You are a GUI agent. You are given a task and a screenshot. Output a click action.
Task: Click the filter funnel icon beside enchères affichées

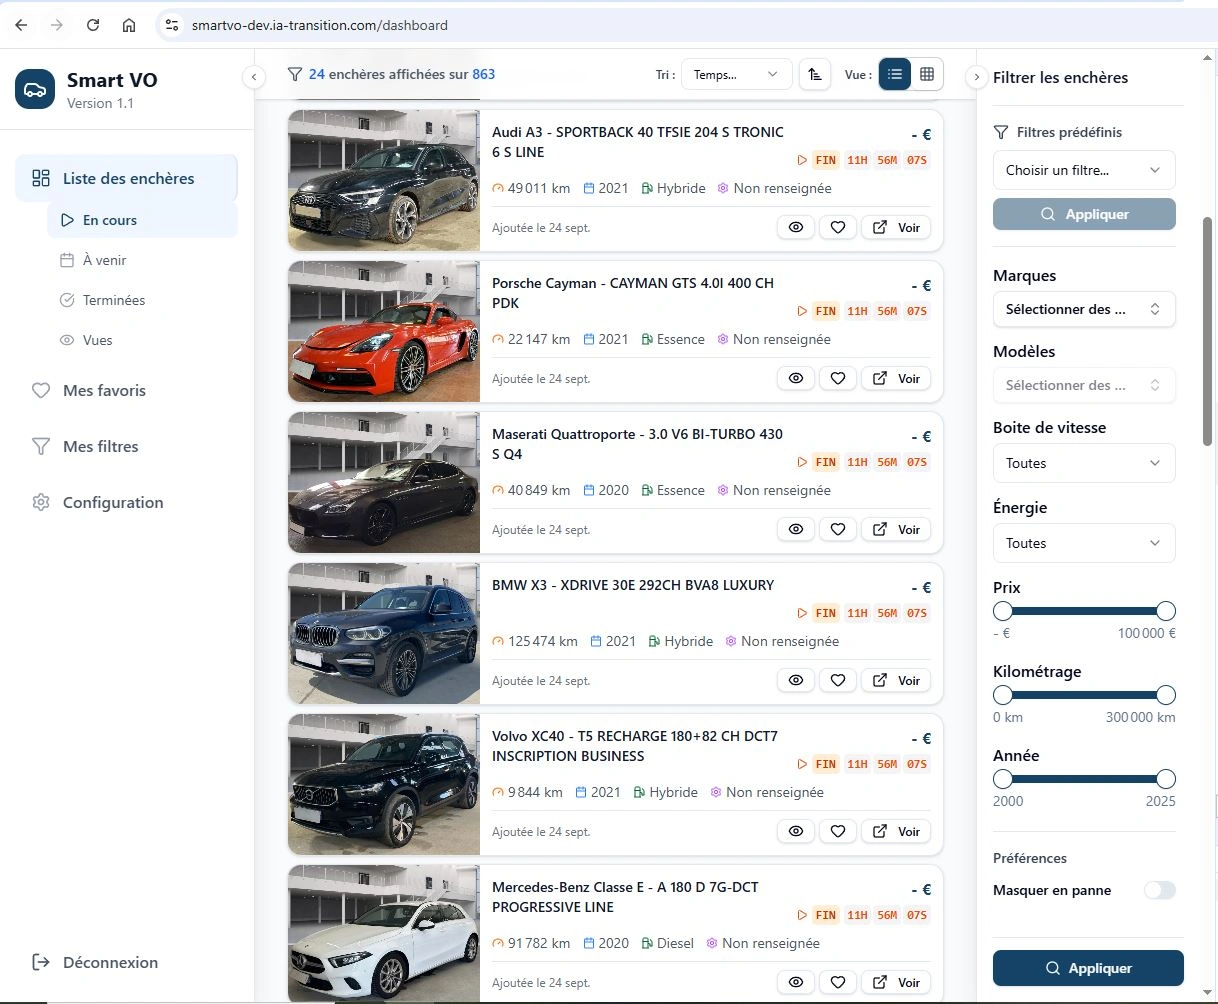295,74
